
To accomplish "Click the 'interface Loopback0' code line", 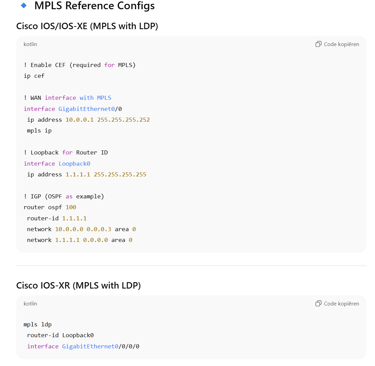I will (57, 163).
